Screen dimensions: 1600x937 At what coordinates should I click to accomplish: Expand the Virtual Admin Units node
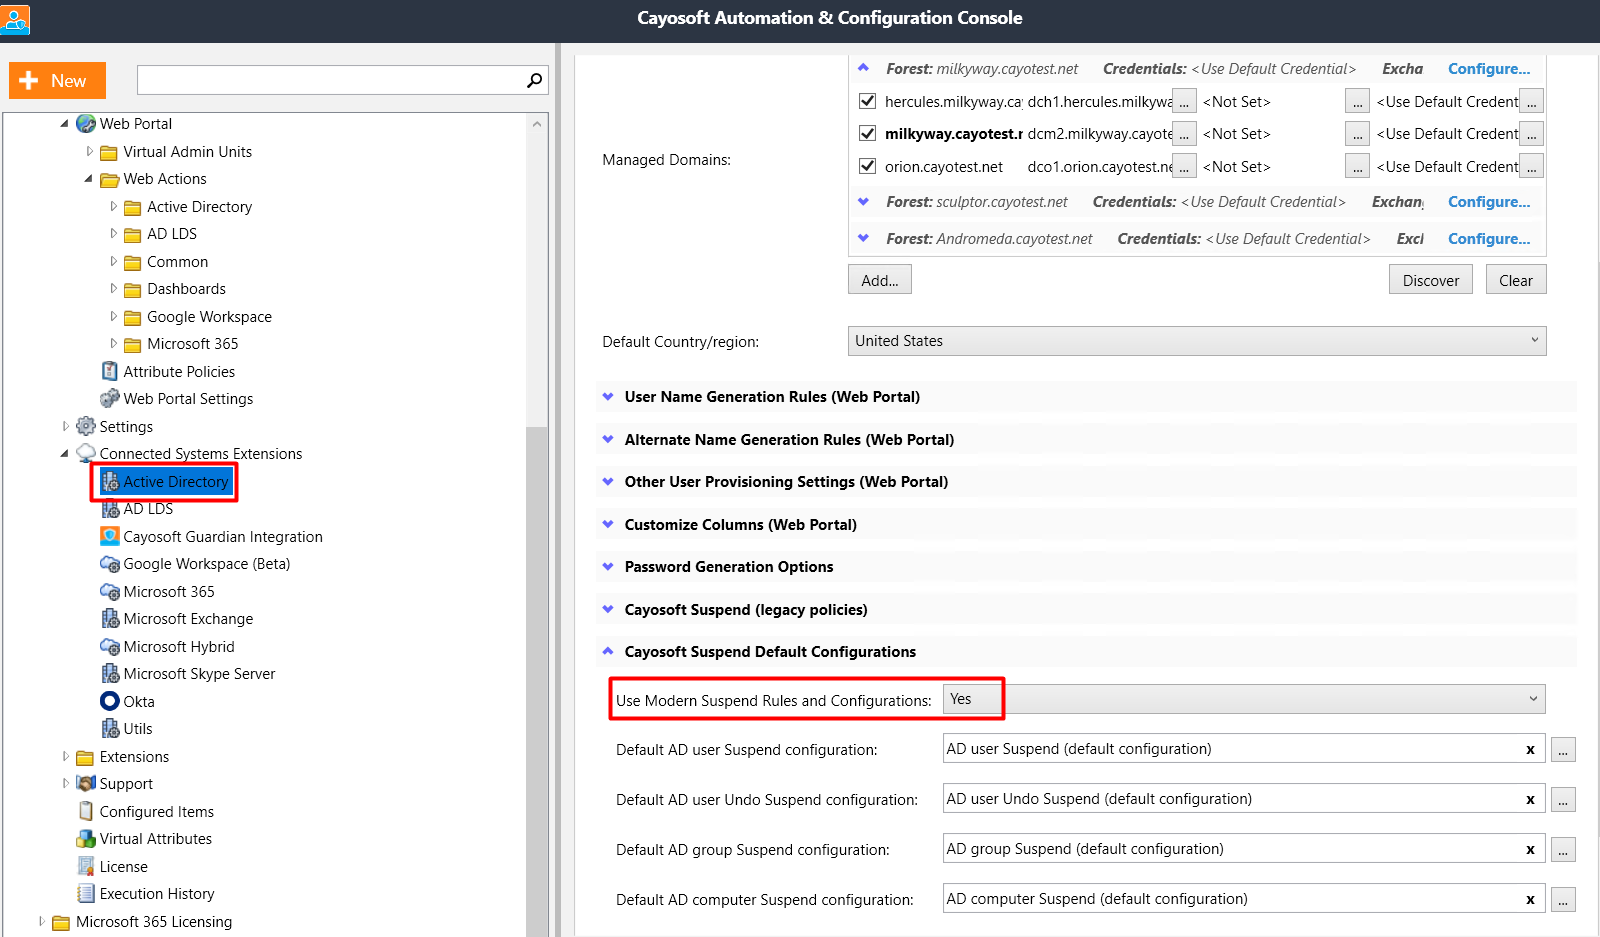point(89,152)
